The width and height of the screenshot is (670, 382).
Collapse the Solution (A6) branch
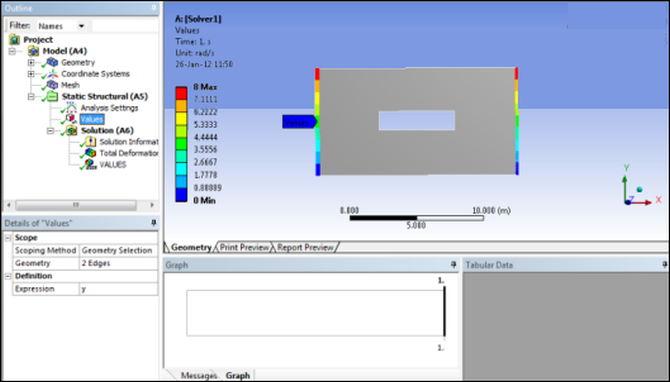[50, 130]
